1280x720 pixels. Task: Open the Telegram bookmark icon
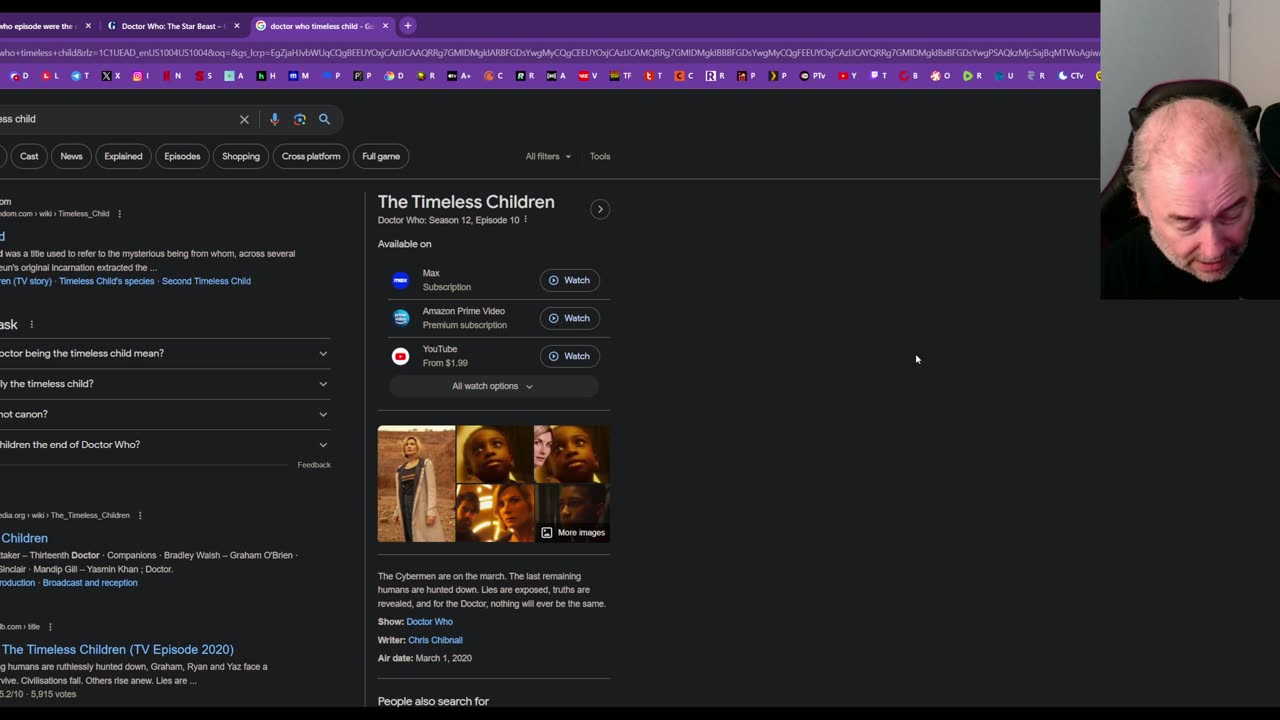pos(80,75)
